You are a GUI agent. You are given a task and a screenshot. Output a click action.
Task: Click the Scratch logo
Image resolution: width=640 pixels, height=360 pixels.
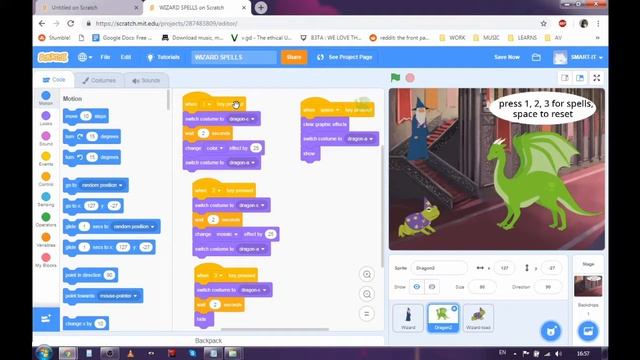pos(53,57)
